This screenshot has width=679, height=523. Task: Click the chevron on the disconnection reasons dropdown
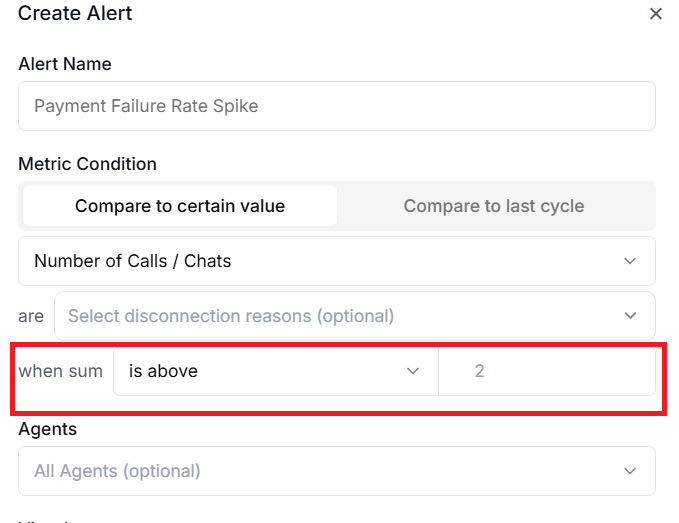[630, 316]
